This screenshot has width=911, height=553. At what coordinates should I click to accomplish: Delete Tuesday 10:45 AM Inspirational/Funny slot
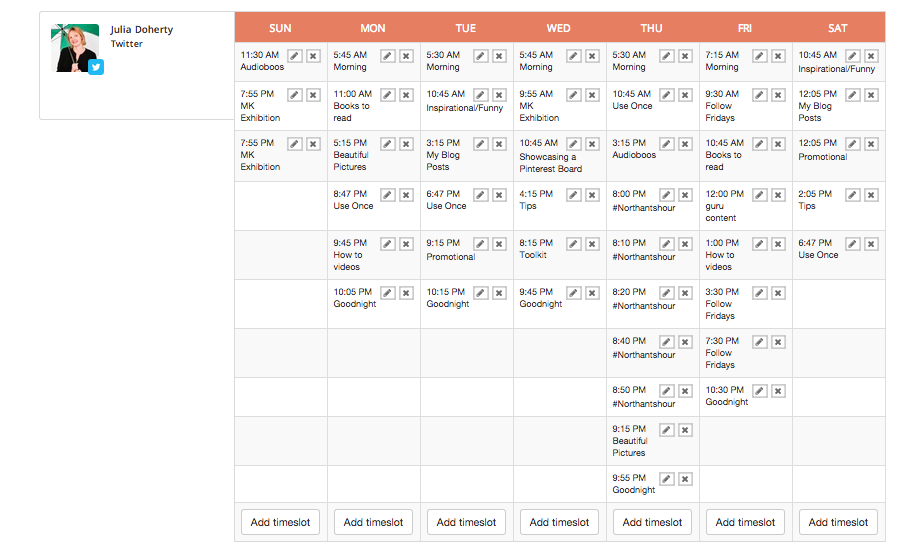[x=499, y=95]
